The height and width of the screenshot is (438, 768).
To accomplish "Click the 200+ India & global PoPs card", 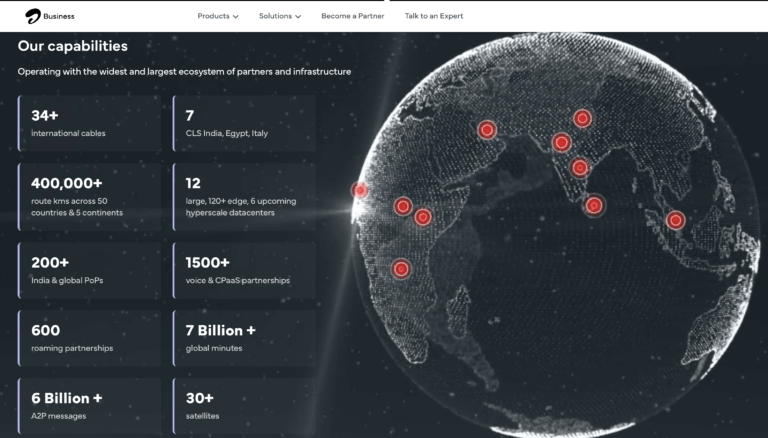I will tap(89, 270).
